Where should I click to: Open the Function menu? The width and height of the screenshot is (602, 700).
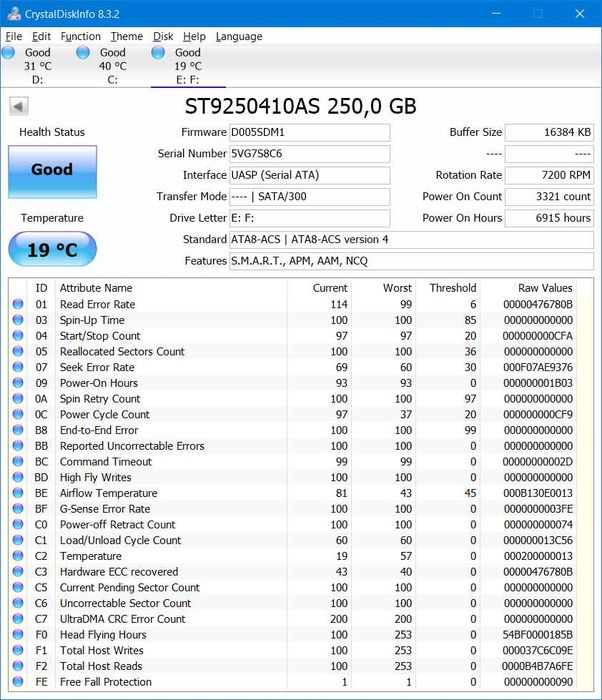point(80,36)
